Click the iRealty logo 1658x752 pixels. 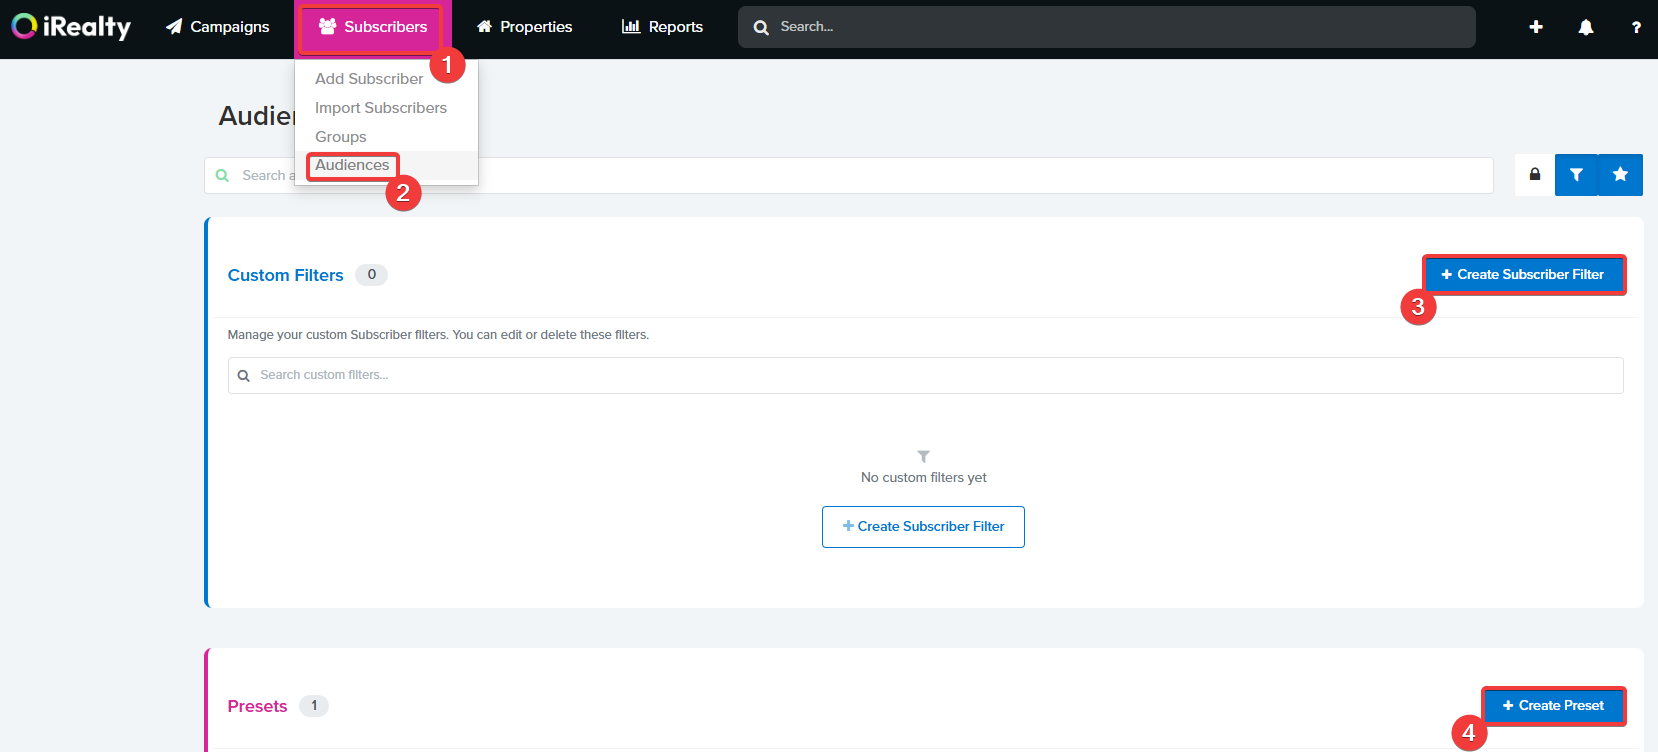point(71,27)
